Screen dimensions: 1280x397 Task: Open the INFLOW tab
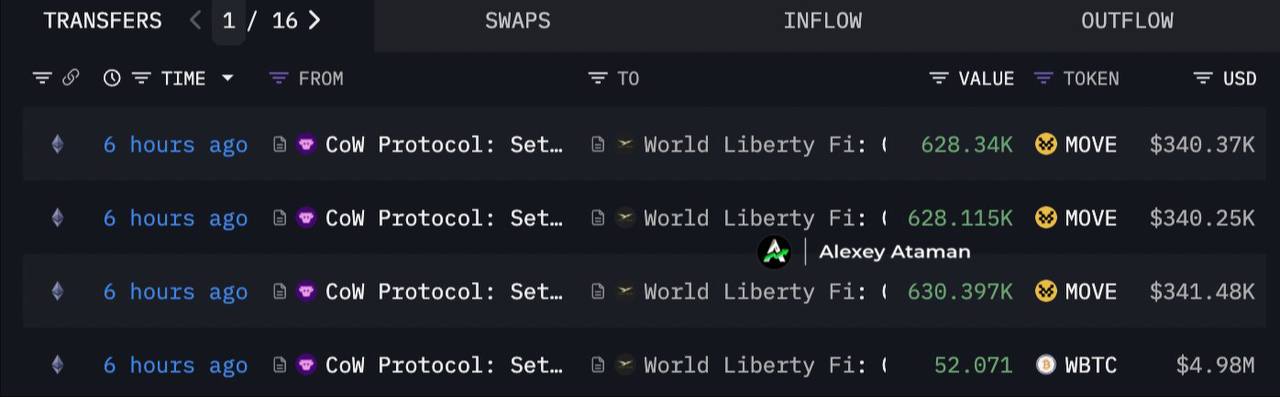coord(822,21)
